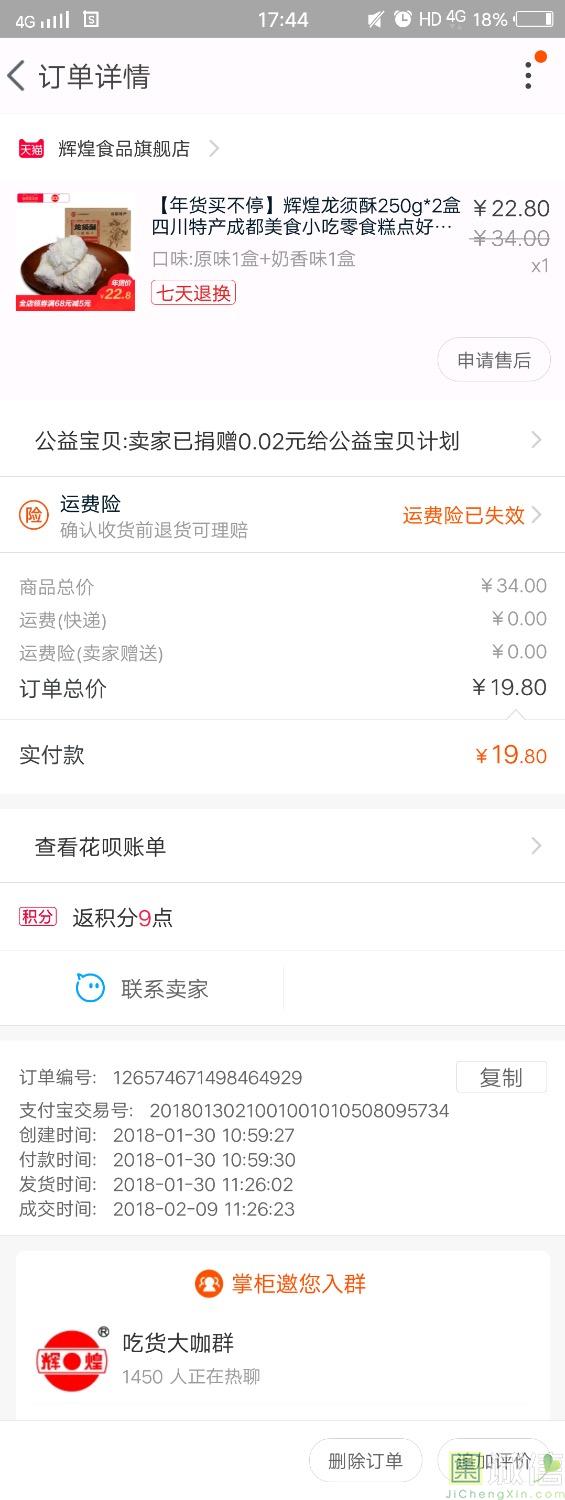Tap the 七天退换 tag
Viewport: 565px width, 1500px height.
point(193,293)
